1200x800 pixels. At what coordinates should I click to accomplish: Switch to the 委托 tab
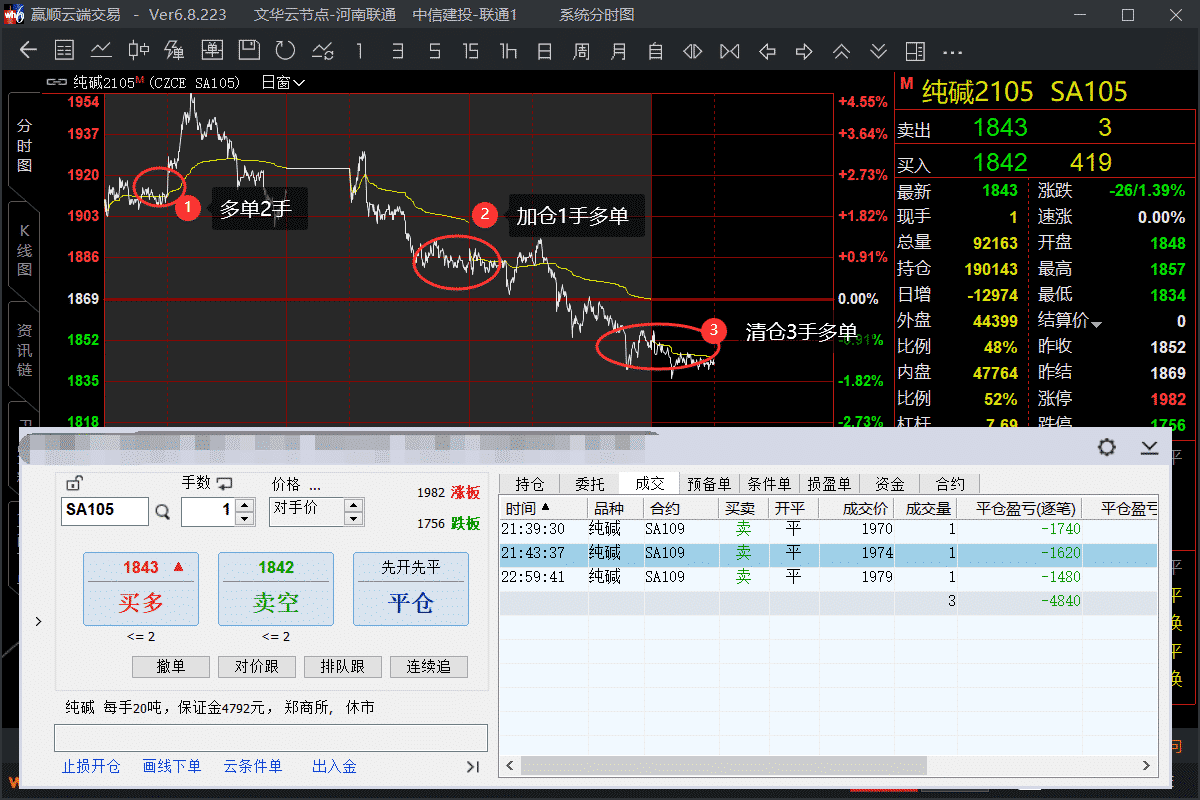(x=590, y=484)
